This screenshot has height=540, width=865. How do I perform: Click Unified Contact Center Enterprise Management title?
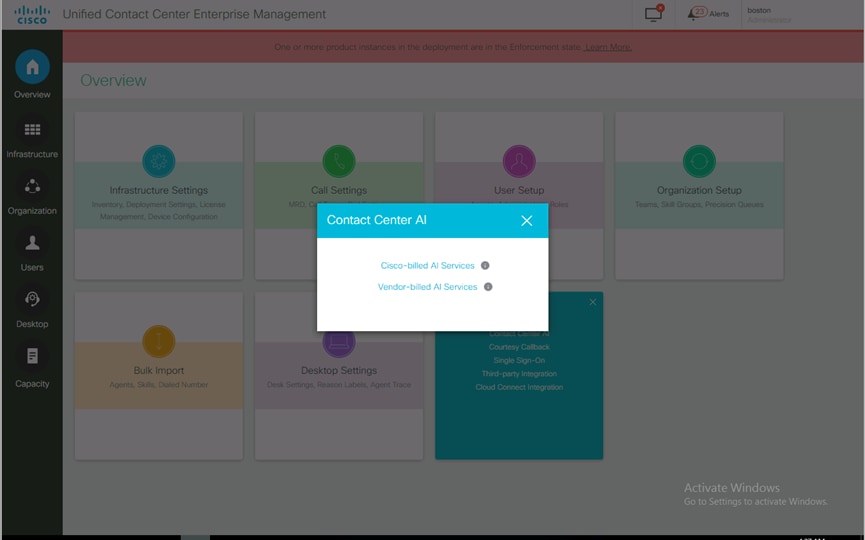click(x=194, y=14)
